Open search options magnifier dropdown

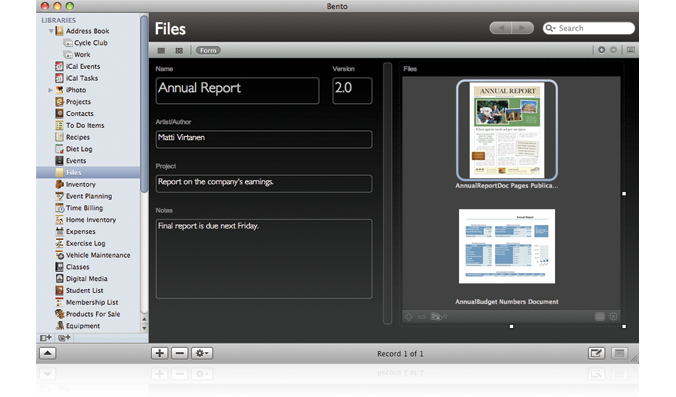tap(550, 28)
